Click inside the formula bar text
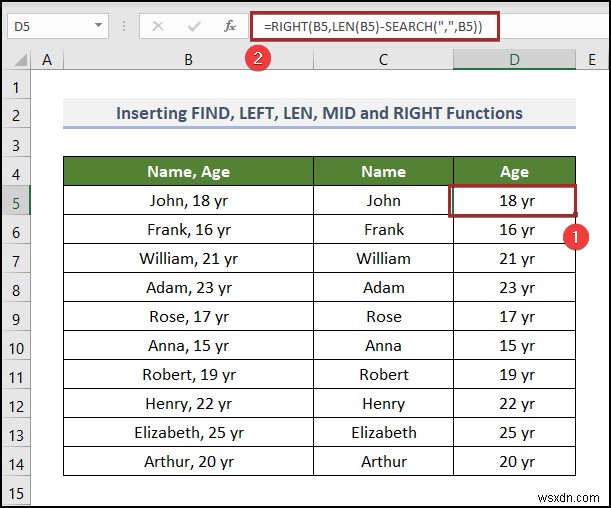The image size is (611, 508). click(373, 26)
